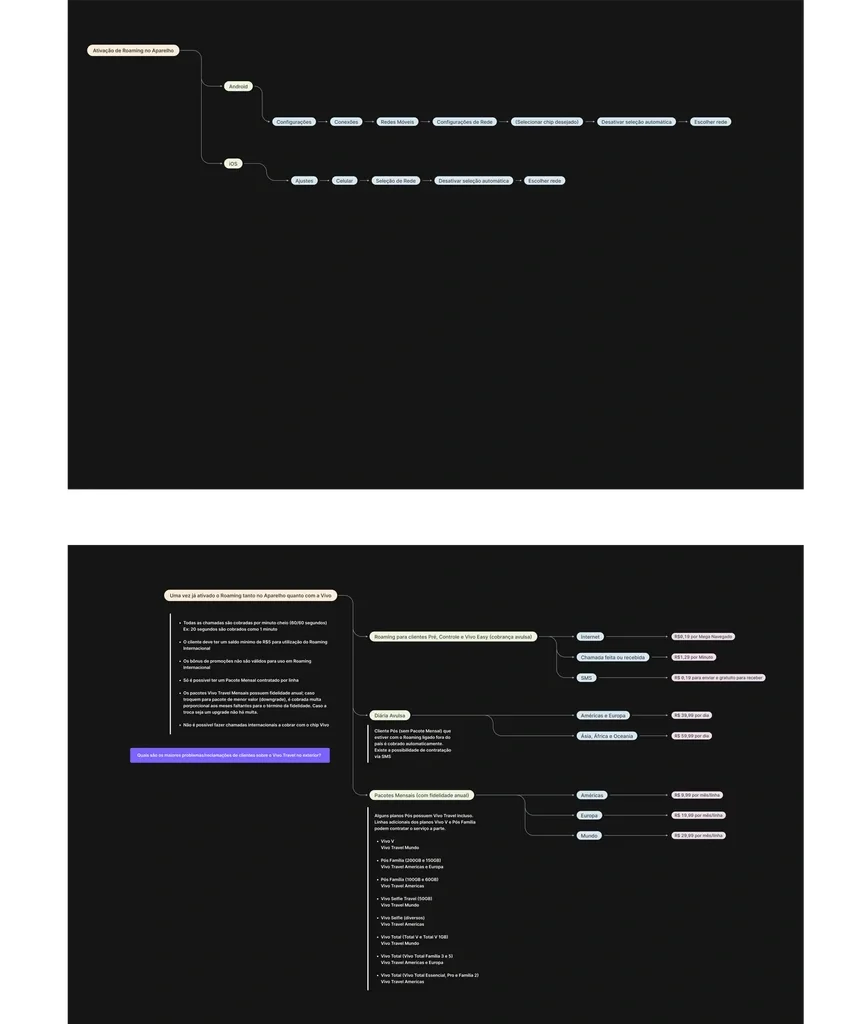Click the Android branch node
864x1024 pixels.
(238, 86)
